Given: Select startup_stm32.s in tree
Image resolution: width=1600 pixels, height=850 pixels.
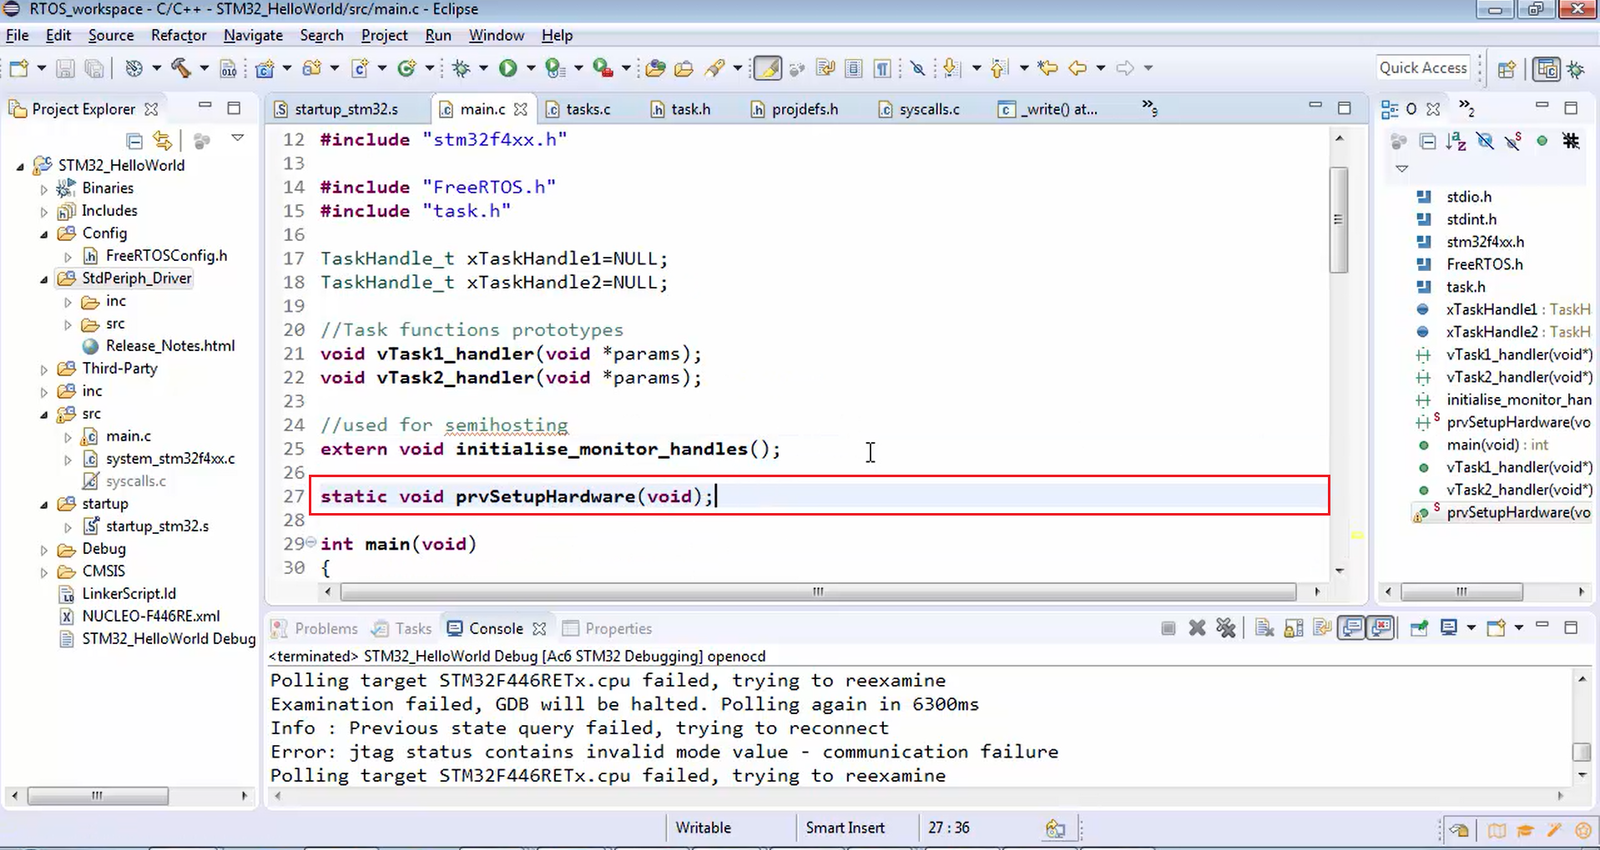Looking at the screenshot, I should point(157,526).
